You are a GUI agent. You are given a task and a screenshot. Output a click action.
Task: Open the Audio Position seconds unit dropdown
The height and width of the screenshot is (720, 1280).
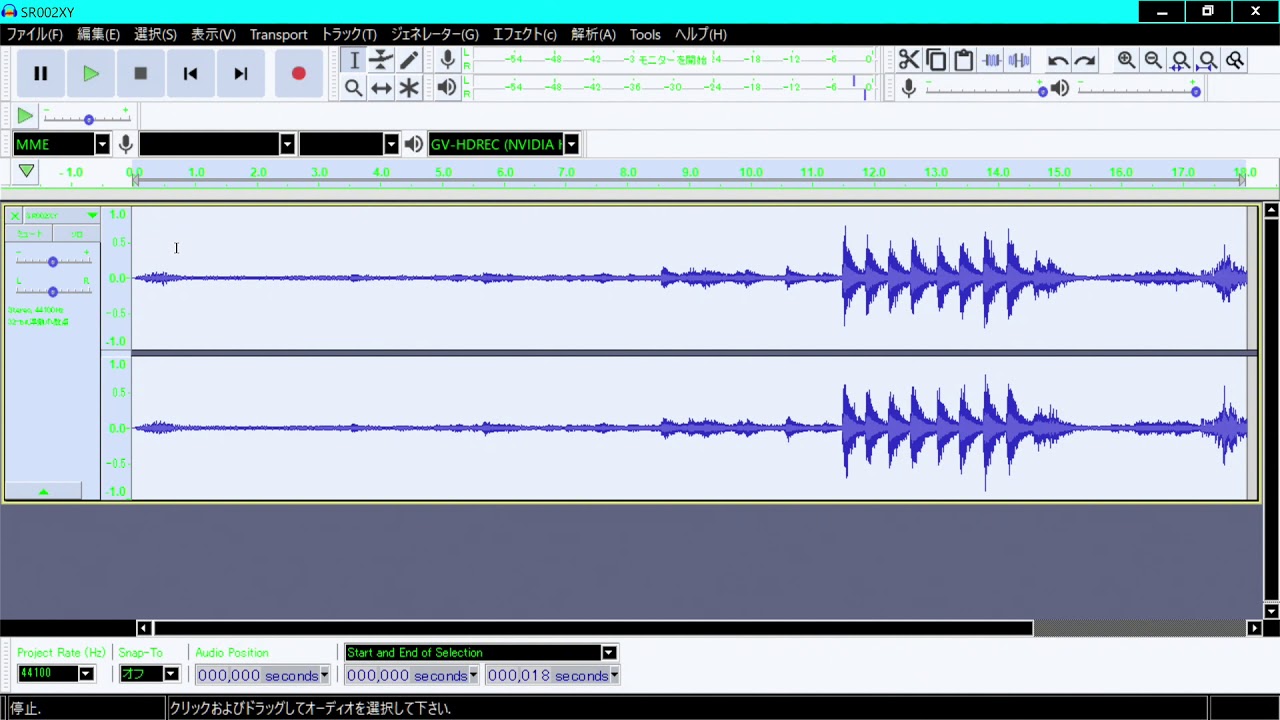324,676
